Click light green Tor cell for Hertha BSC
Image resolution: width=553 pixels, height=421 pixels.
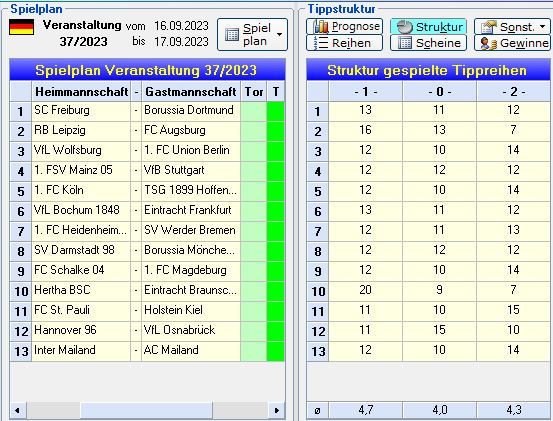[254, 291]
